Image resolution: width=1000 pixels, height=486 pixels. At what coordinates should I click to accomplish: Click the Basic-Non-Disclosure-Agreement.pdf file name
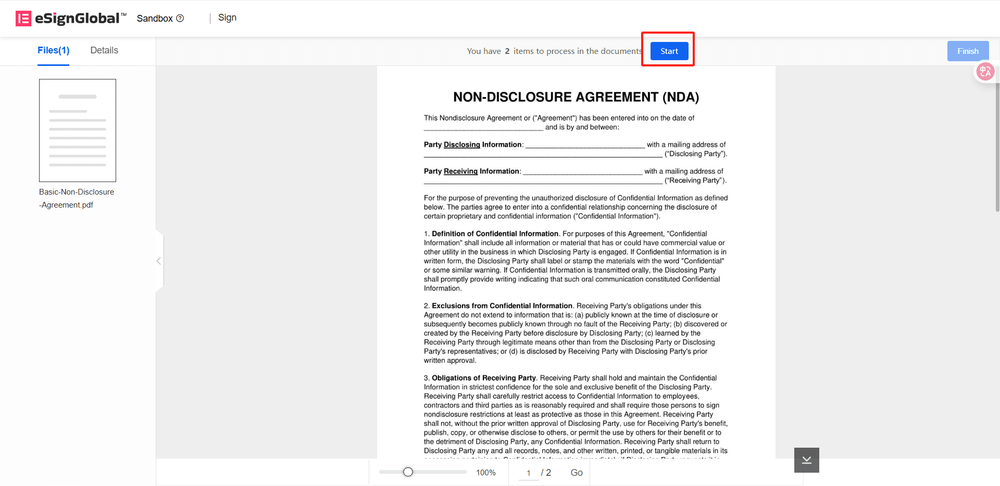point(77,198)
